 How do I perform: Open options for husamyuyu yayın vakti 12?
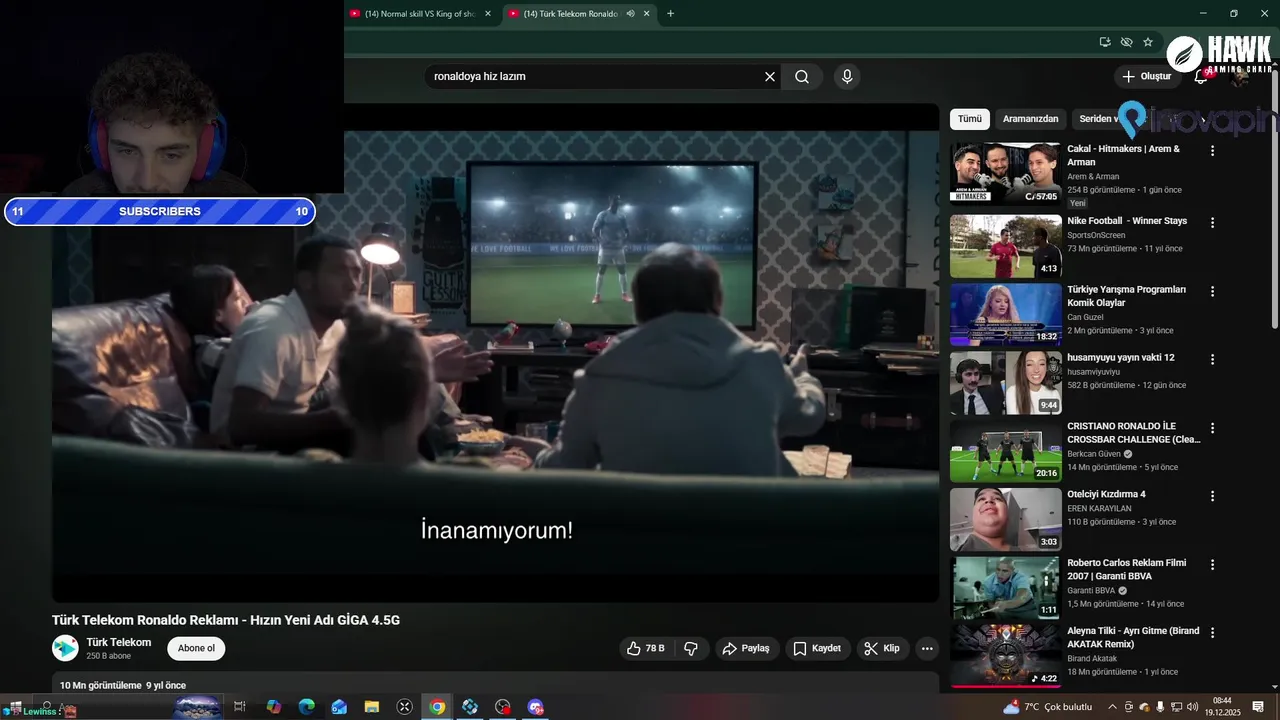click(x=1212, y=359)
